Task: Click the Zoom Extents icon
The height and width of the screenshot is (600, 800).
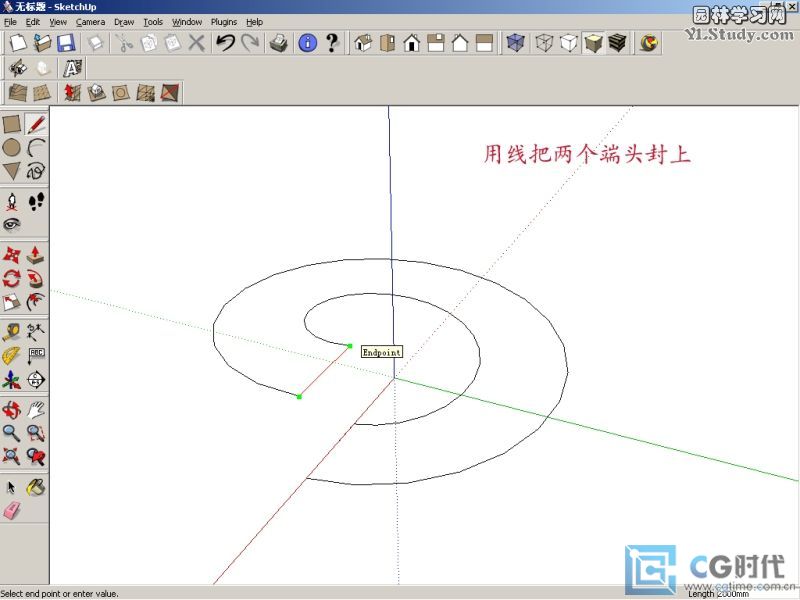Action: point(11,456)
